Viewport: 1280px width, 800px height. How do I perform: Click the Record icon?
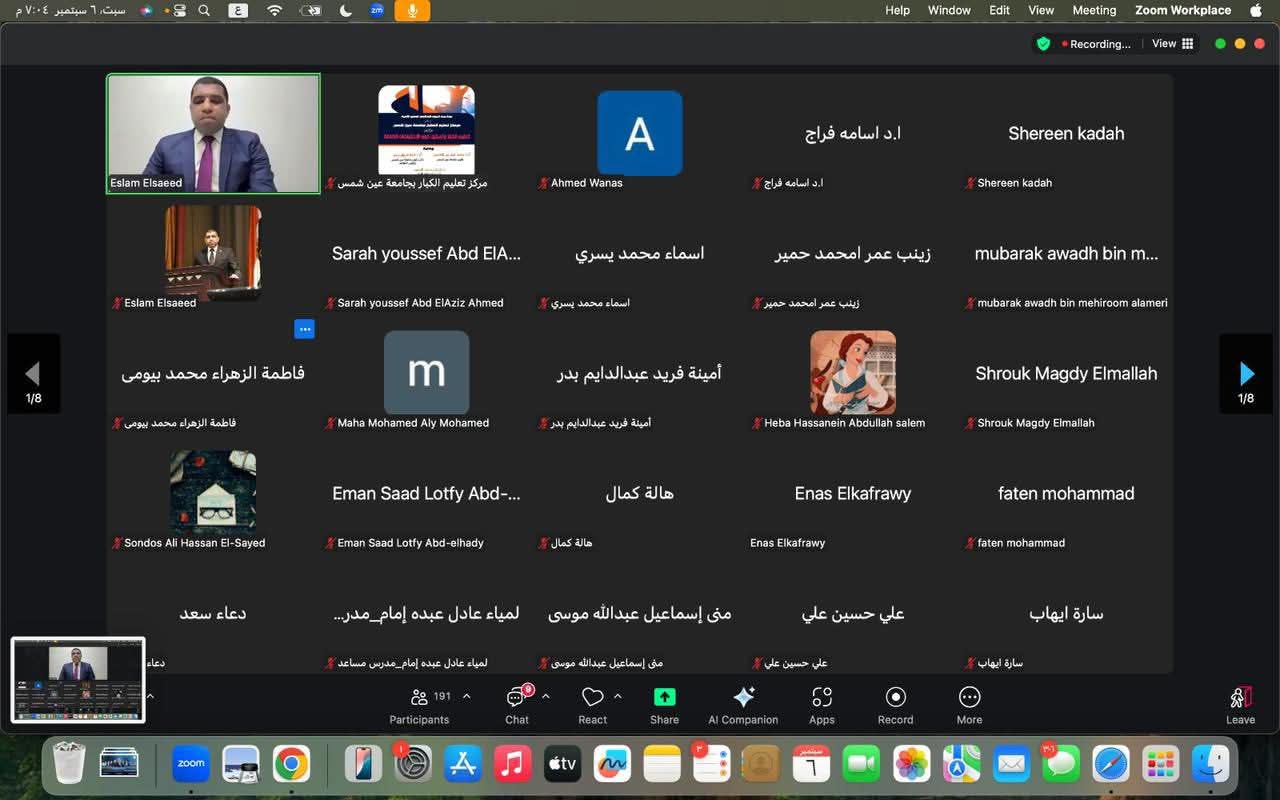point(895,697)
